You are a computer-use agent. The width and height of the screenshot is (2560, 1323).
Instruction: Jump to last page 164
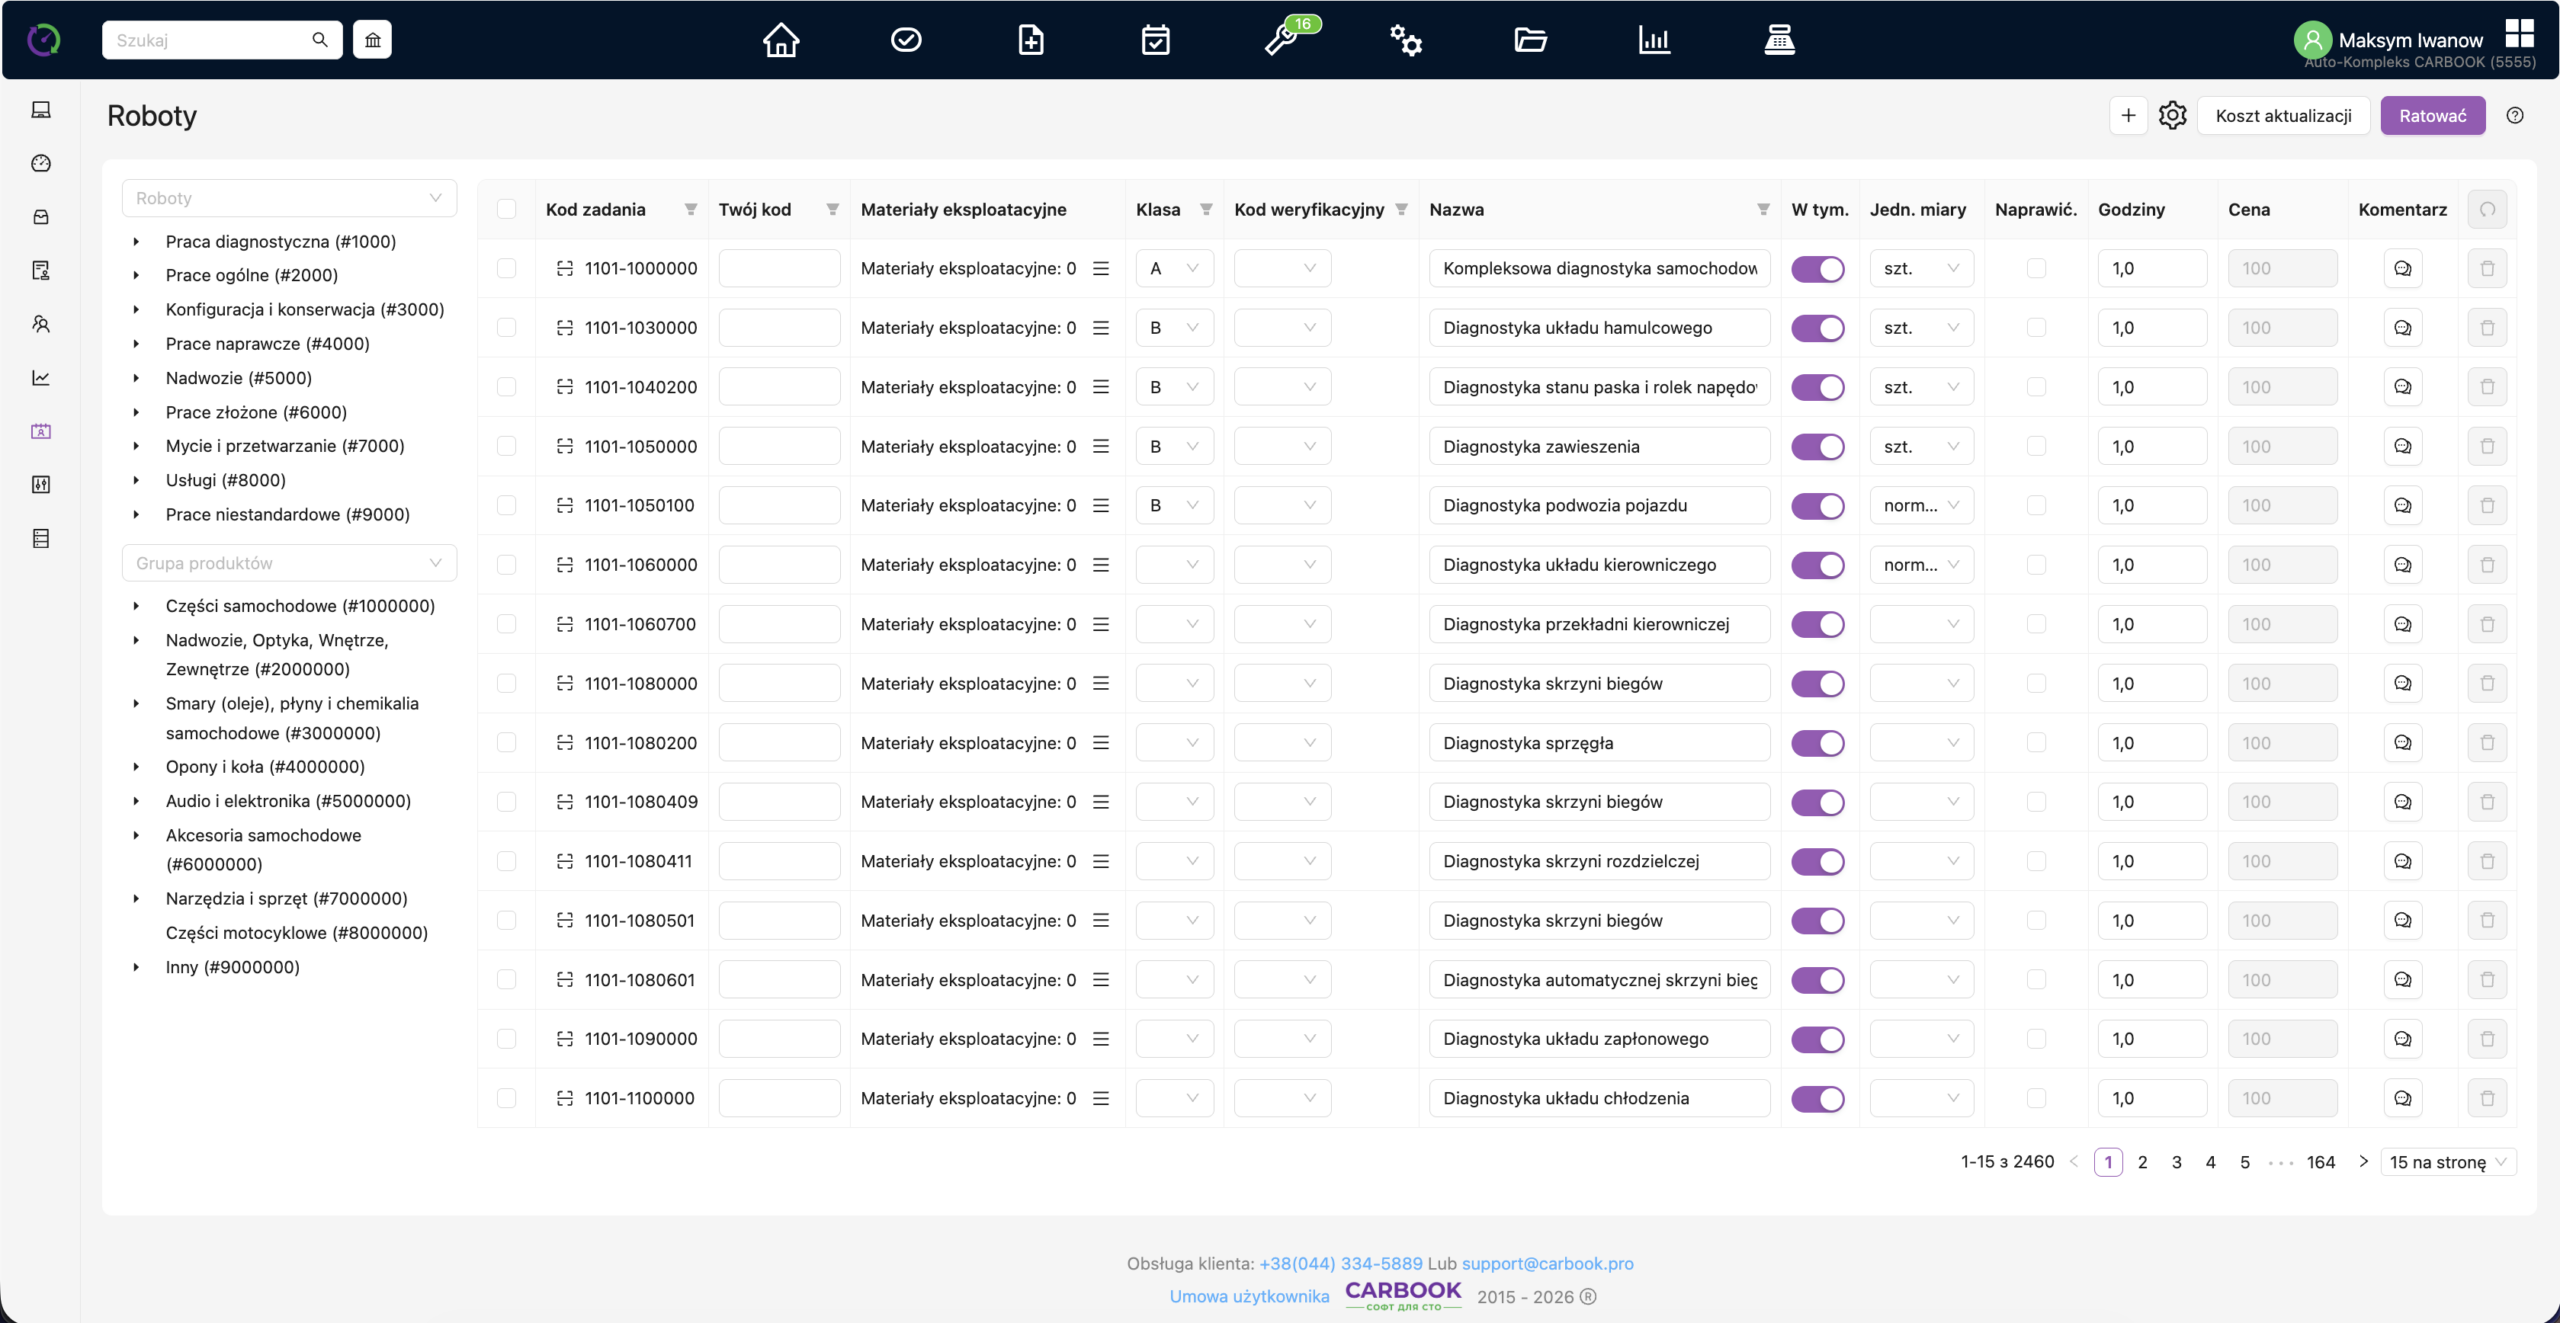tap(2320, 1162)
